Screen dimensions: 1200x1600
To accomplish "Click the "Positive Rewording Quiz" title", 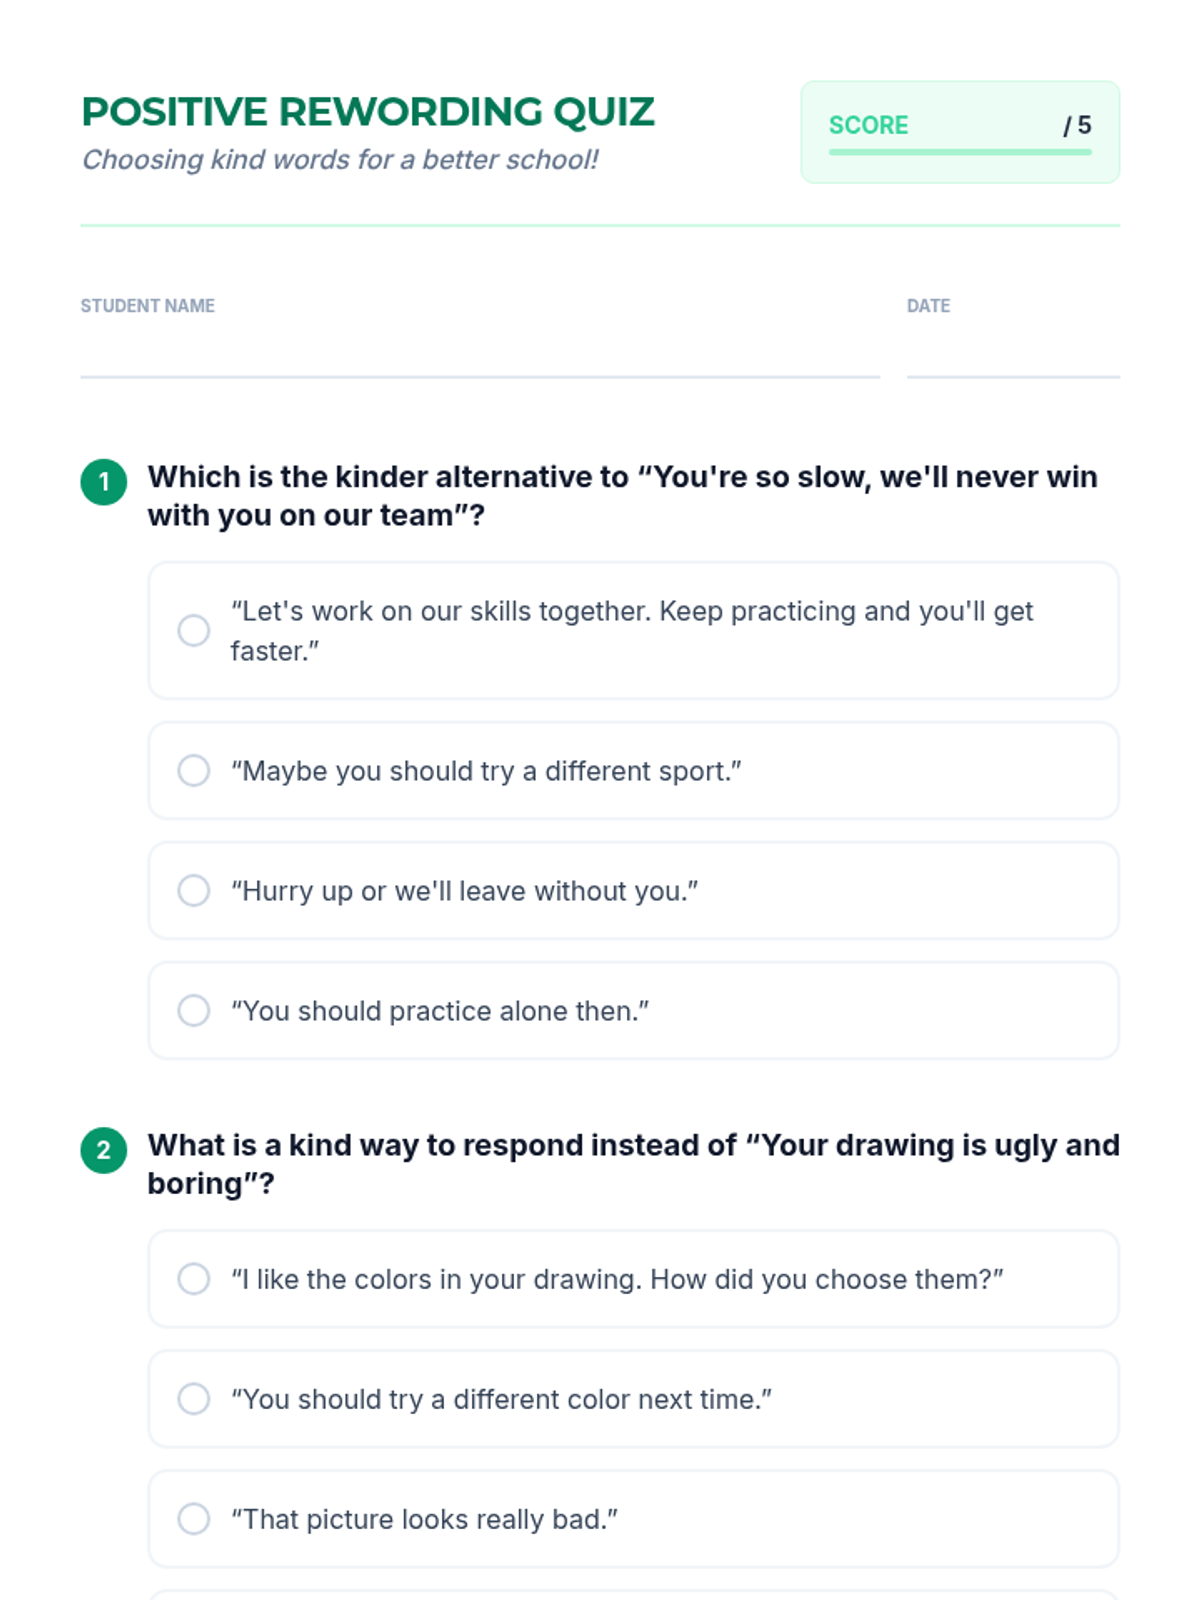I will tap(368, 112).
